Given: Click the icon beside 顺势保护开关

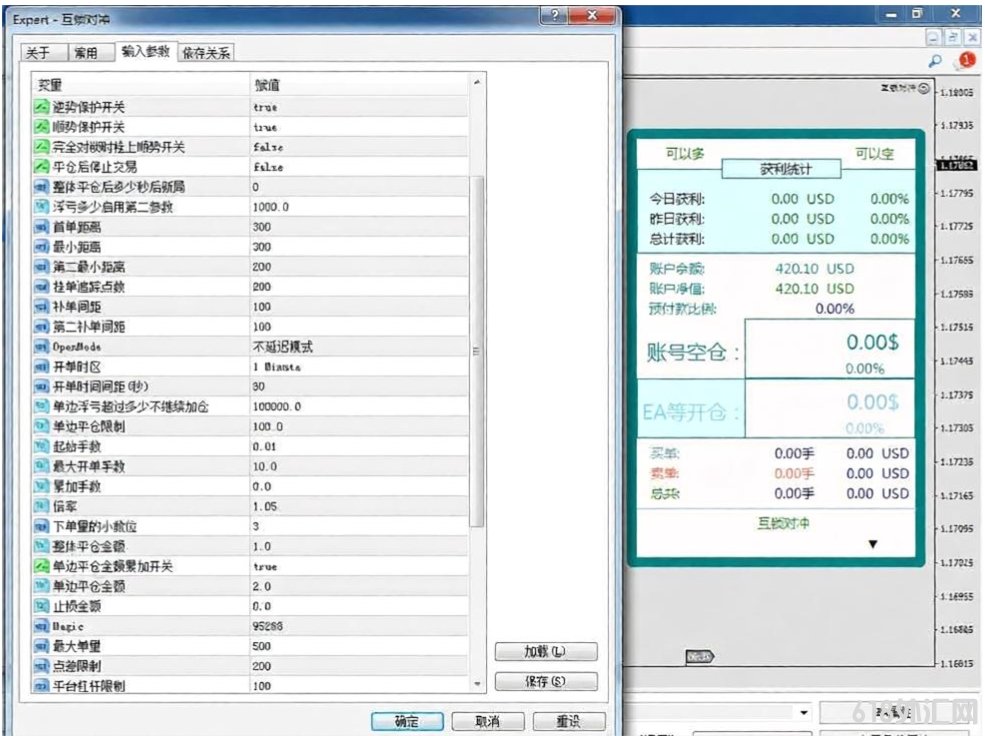Looking at the screenshot, I should pos(41,127).
